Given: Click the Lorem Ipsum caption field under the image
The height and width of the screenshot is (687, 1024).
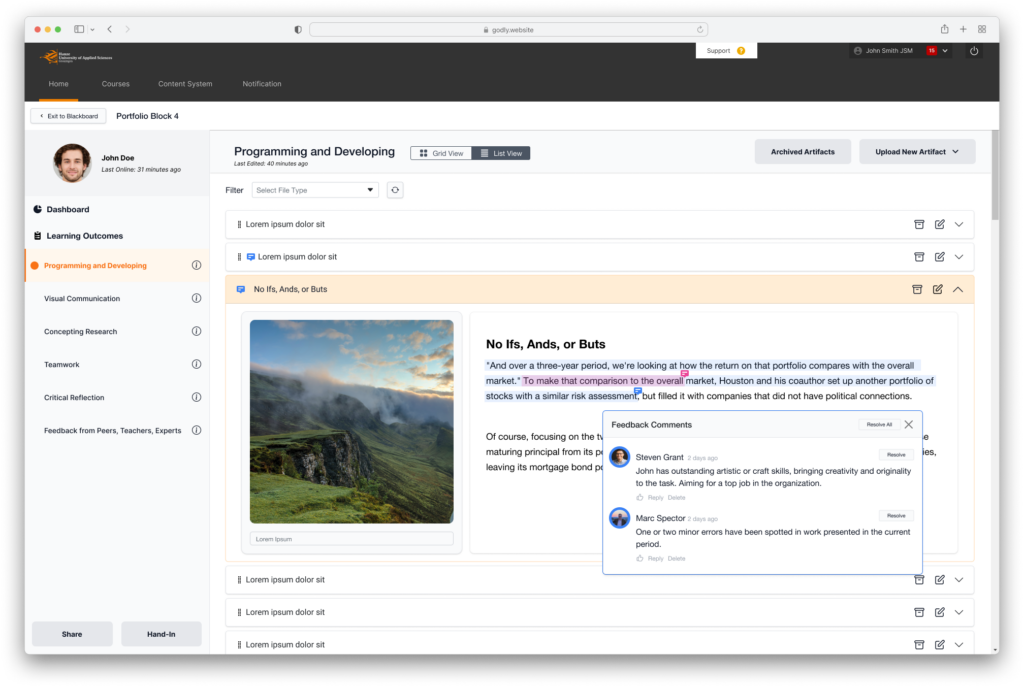Looking at the screenshot, I should [351, 539].
